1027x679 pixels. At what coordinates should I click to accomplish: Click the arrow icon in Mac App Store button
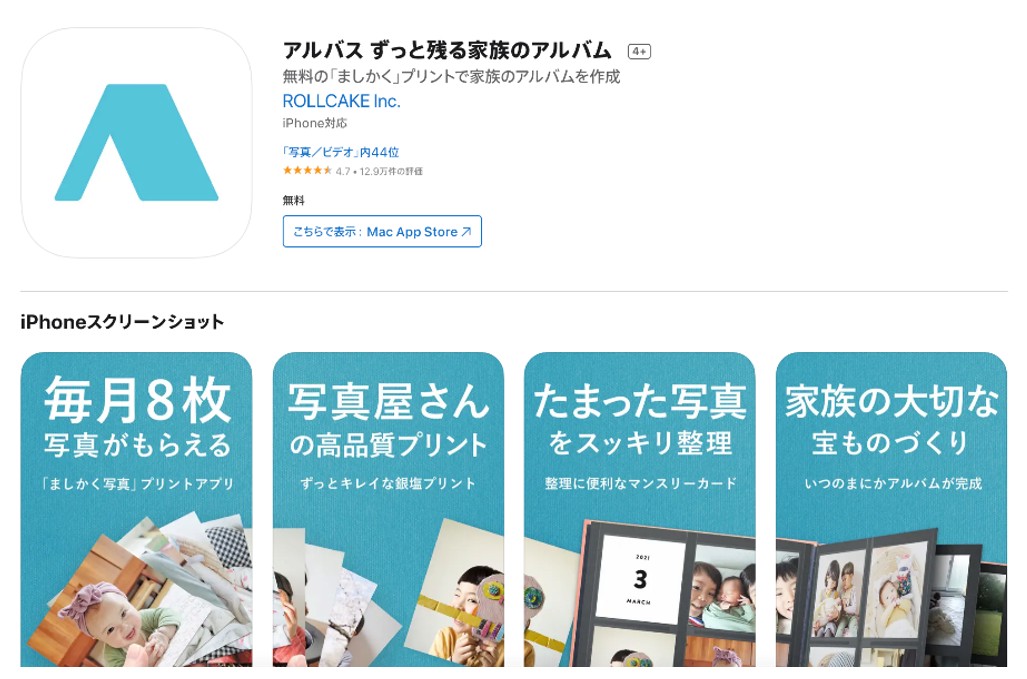pyautogui.click(x=466, y=232)
